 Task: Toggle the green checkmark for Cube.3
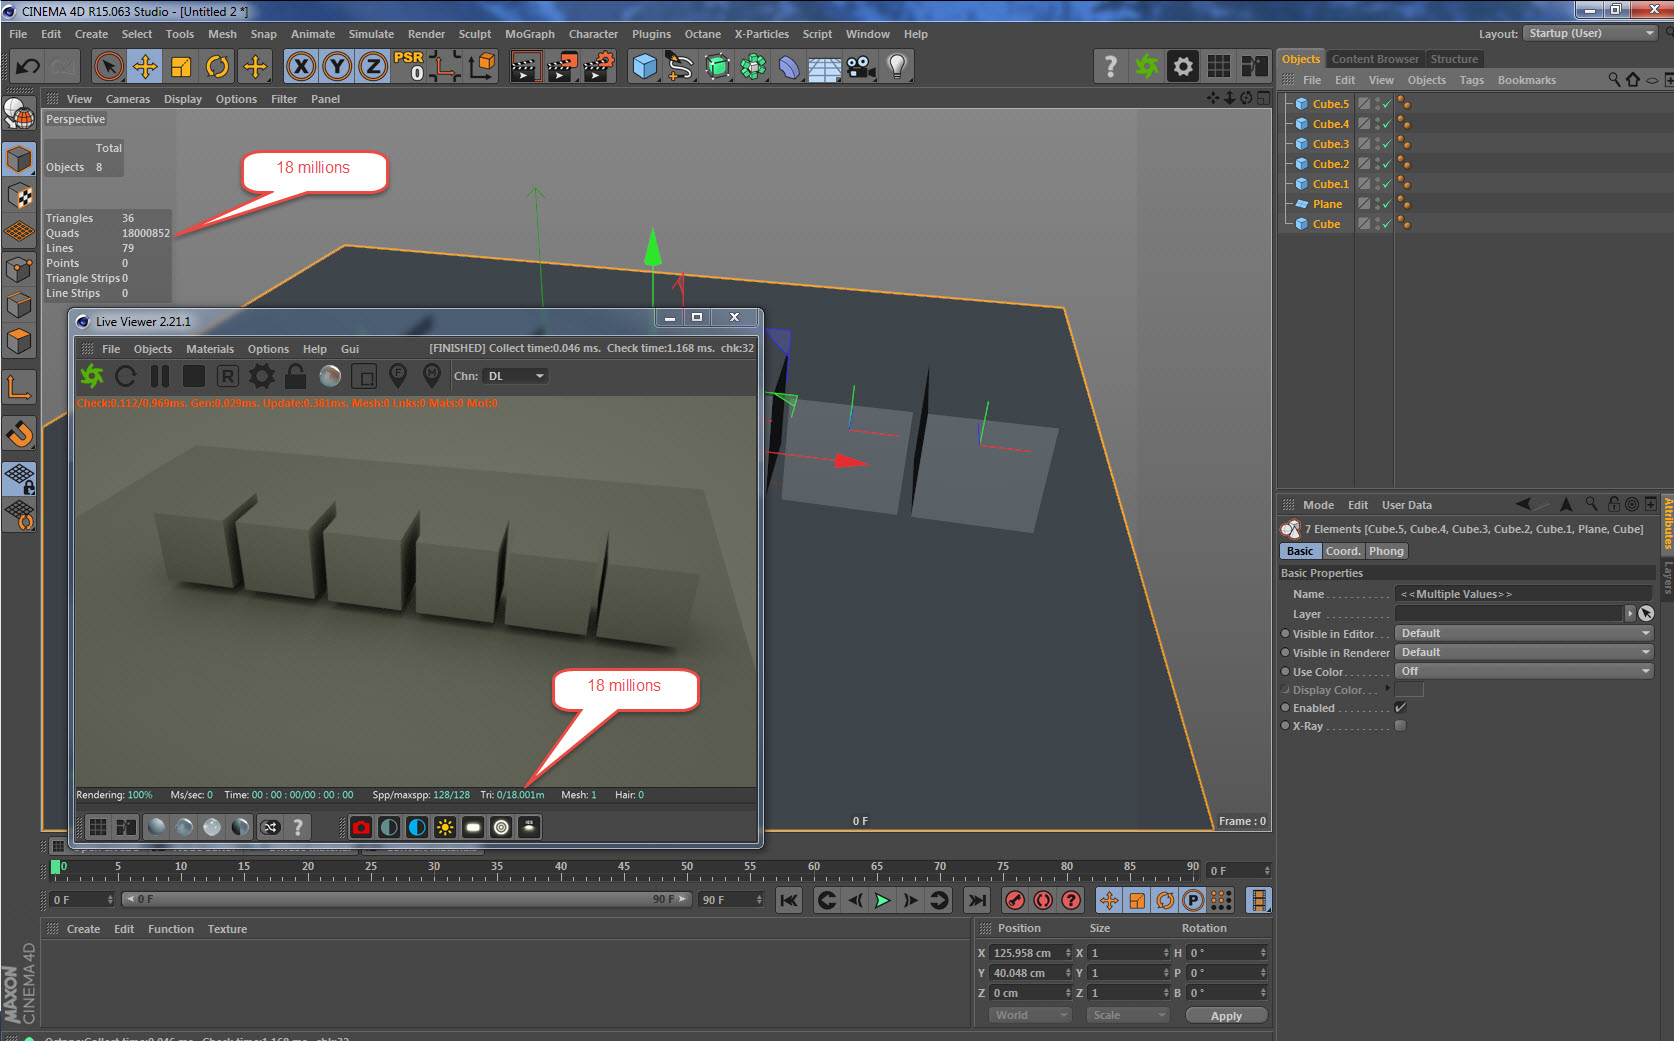click(x=1387, y=144)
